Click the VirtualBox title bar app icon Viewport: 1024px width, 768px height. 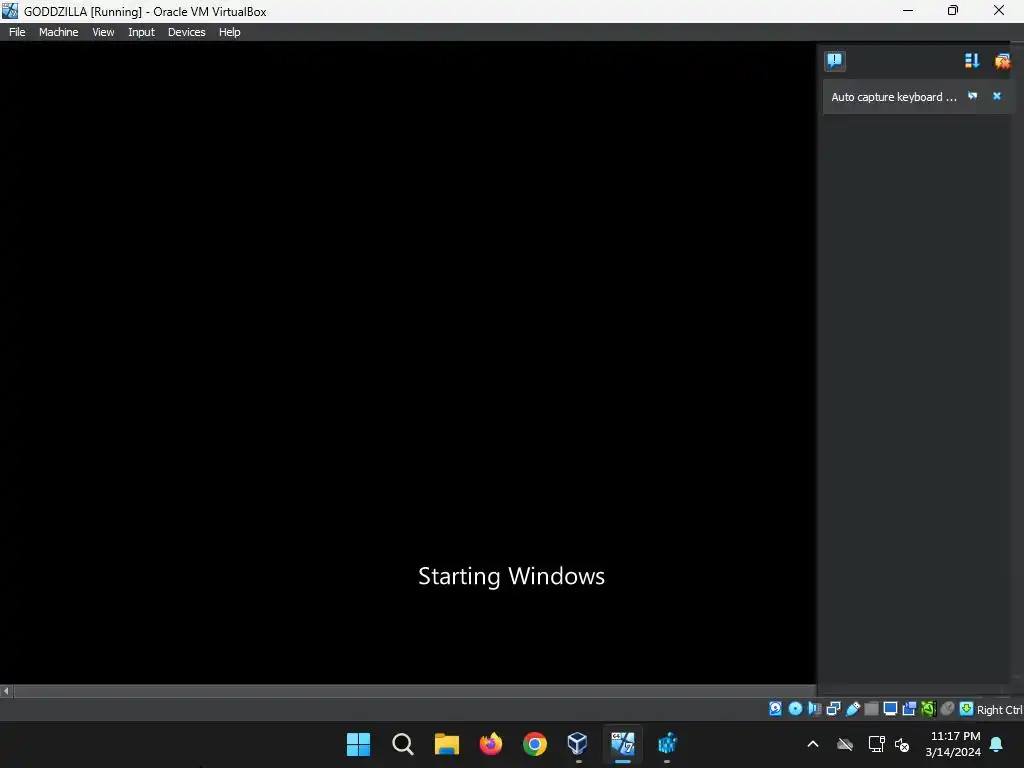(10, 10)
